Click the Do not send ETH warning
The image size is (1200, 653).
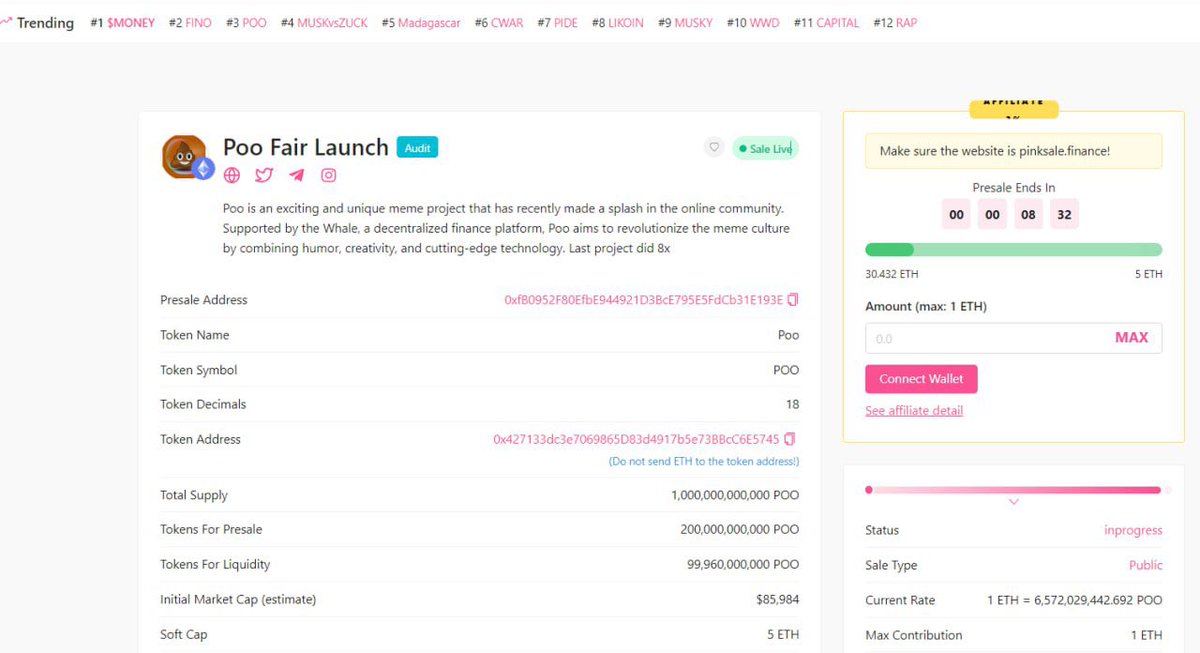704,461
